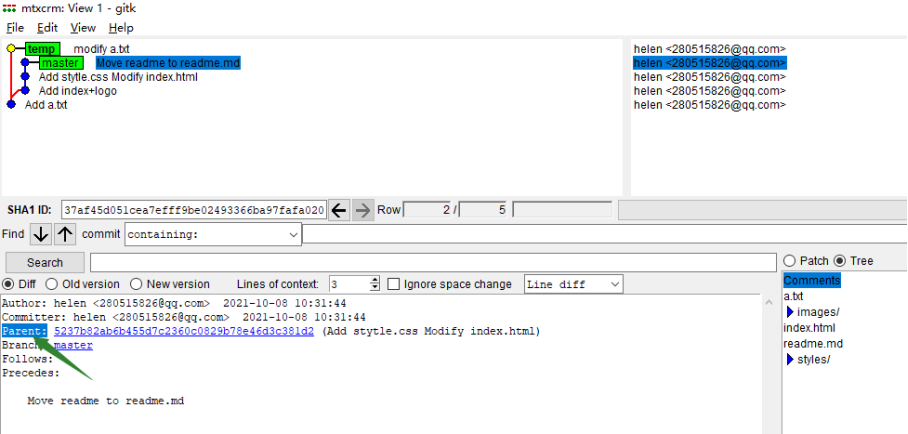Switch file list to Patch mode
908x434 pixels.
[789, 261]
